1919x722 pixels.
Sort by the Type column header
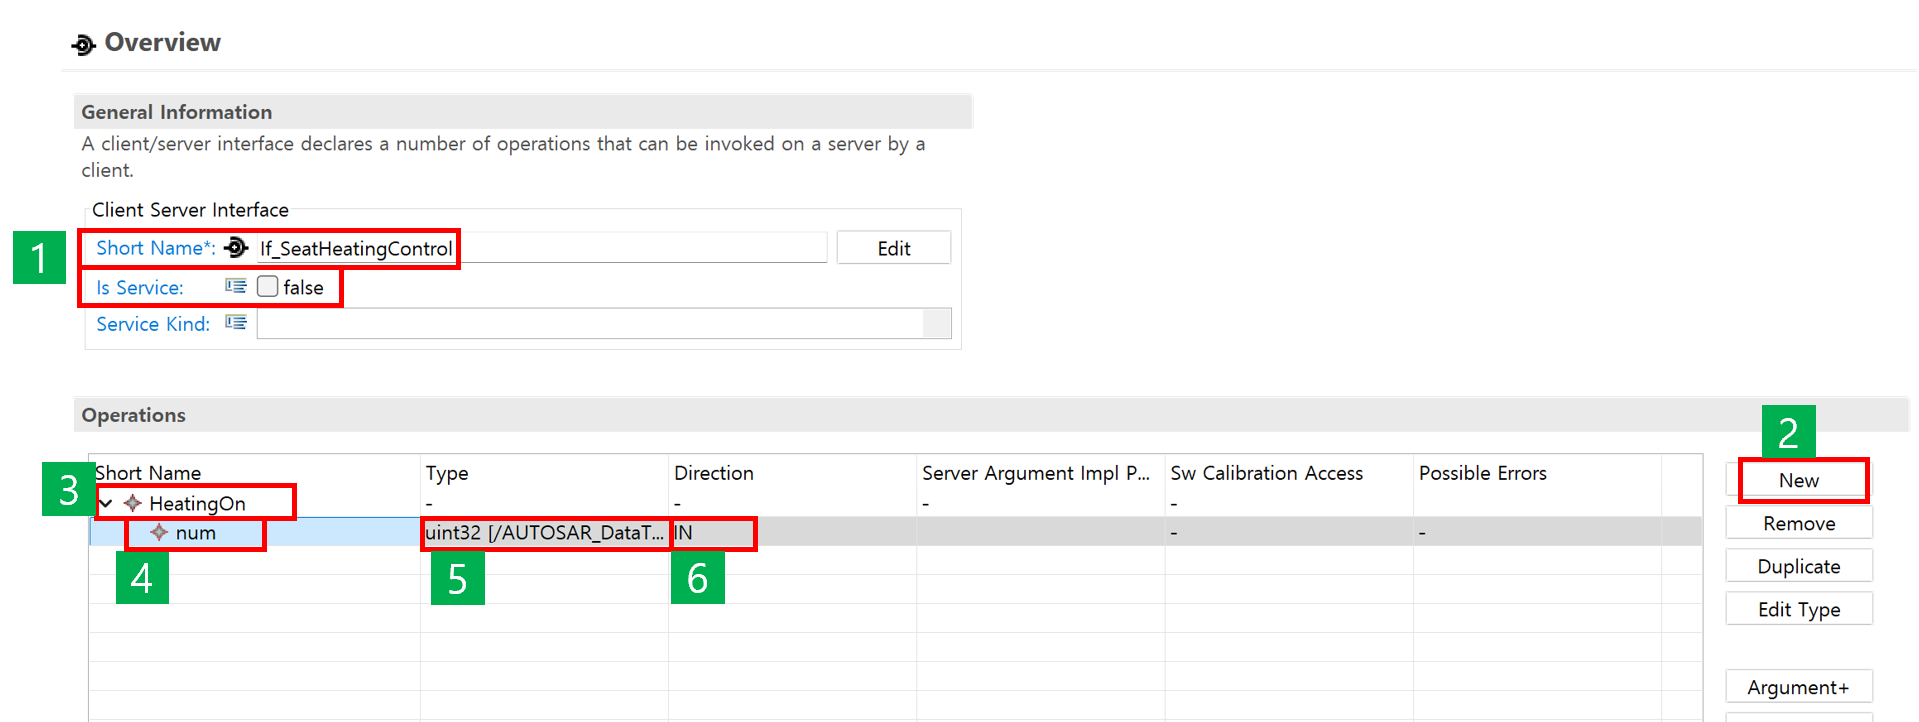point(447,473)
